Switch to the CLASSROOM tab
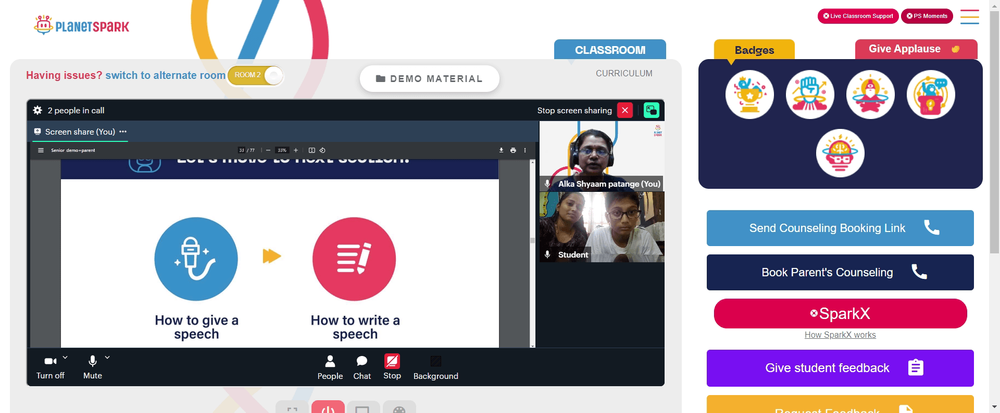The image size is (1000, 413). (x=610, y=50)
